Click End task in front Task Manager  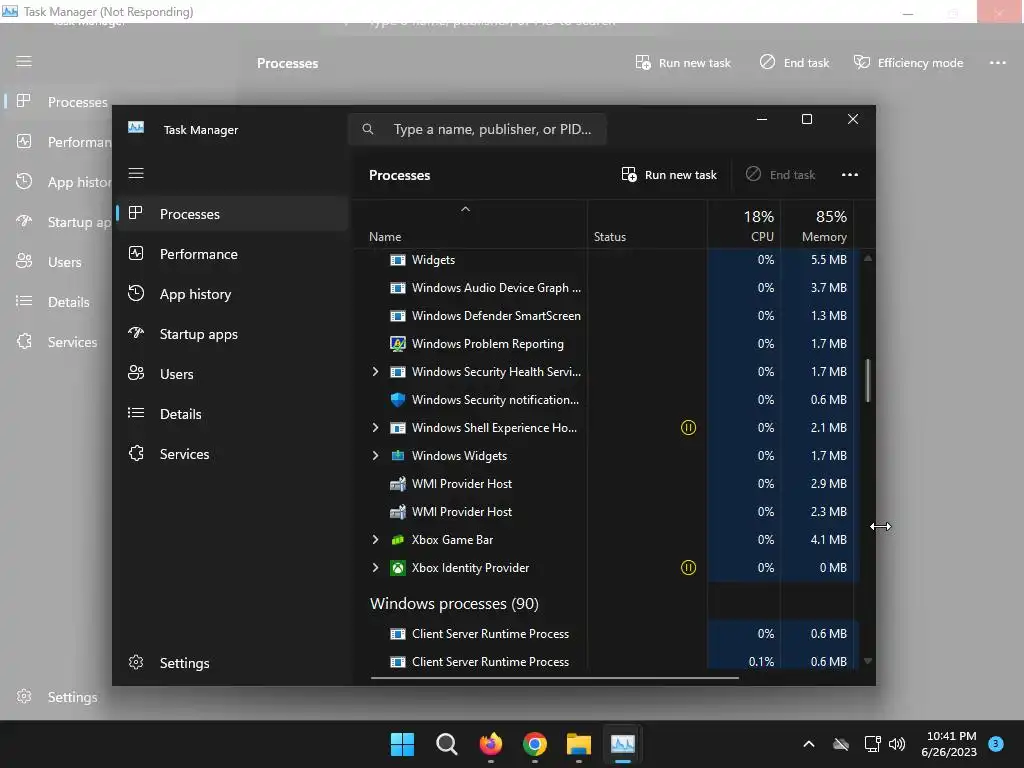tap(780, 174)
